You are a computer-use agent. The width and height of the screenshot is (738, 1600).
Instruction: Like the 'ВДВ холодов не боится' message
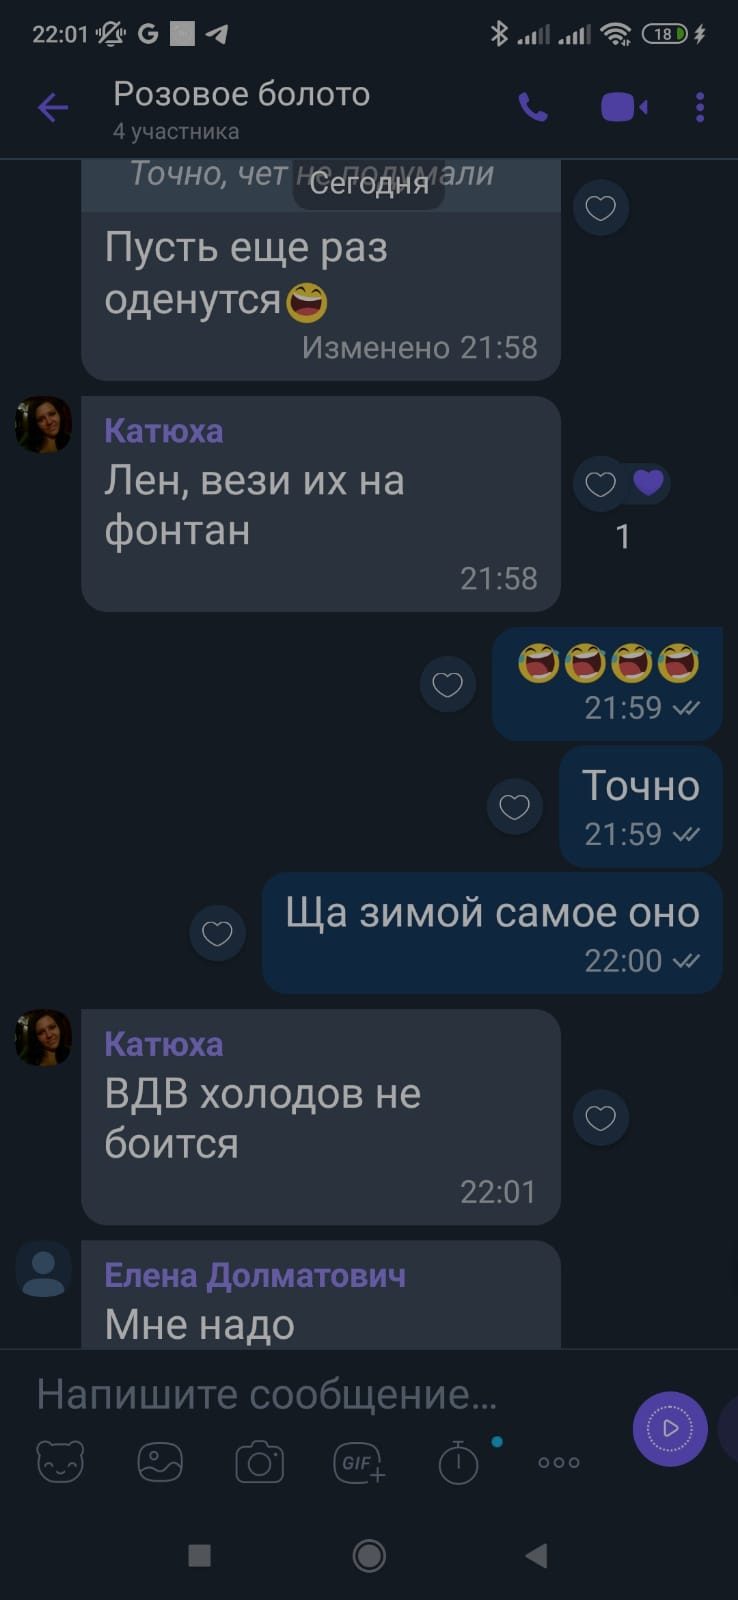point(600,1117)
